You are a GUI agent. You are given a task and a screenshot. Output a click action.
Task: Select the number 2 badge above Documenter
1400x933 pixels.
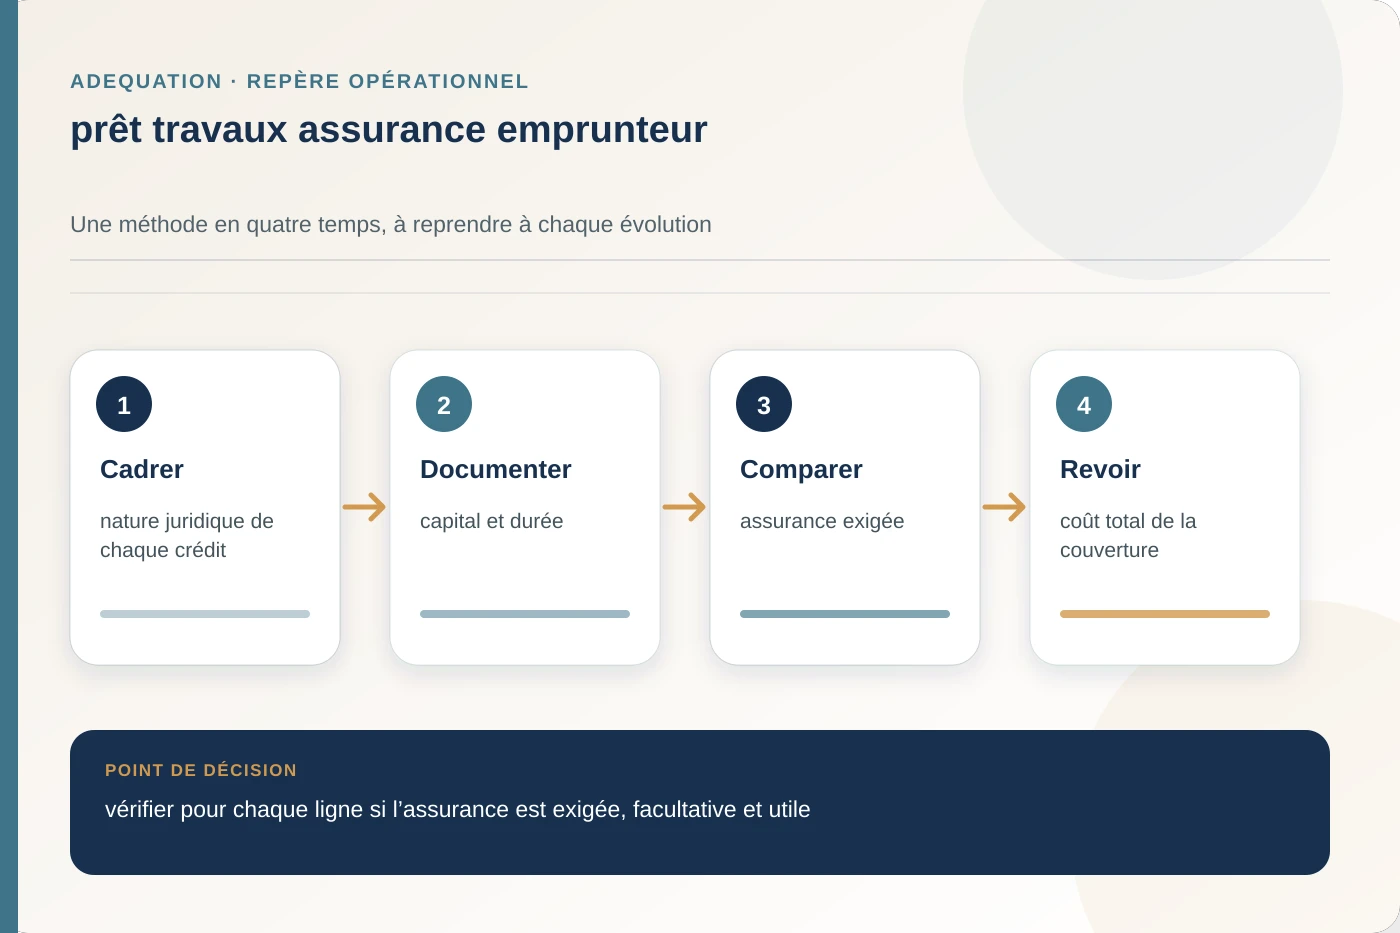[x=444, y=404]
